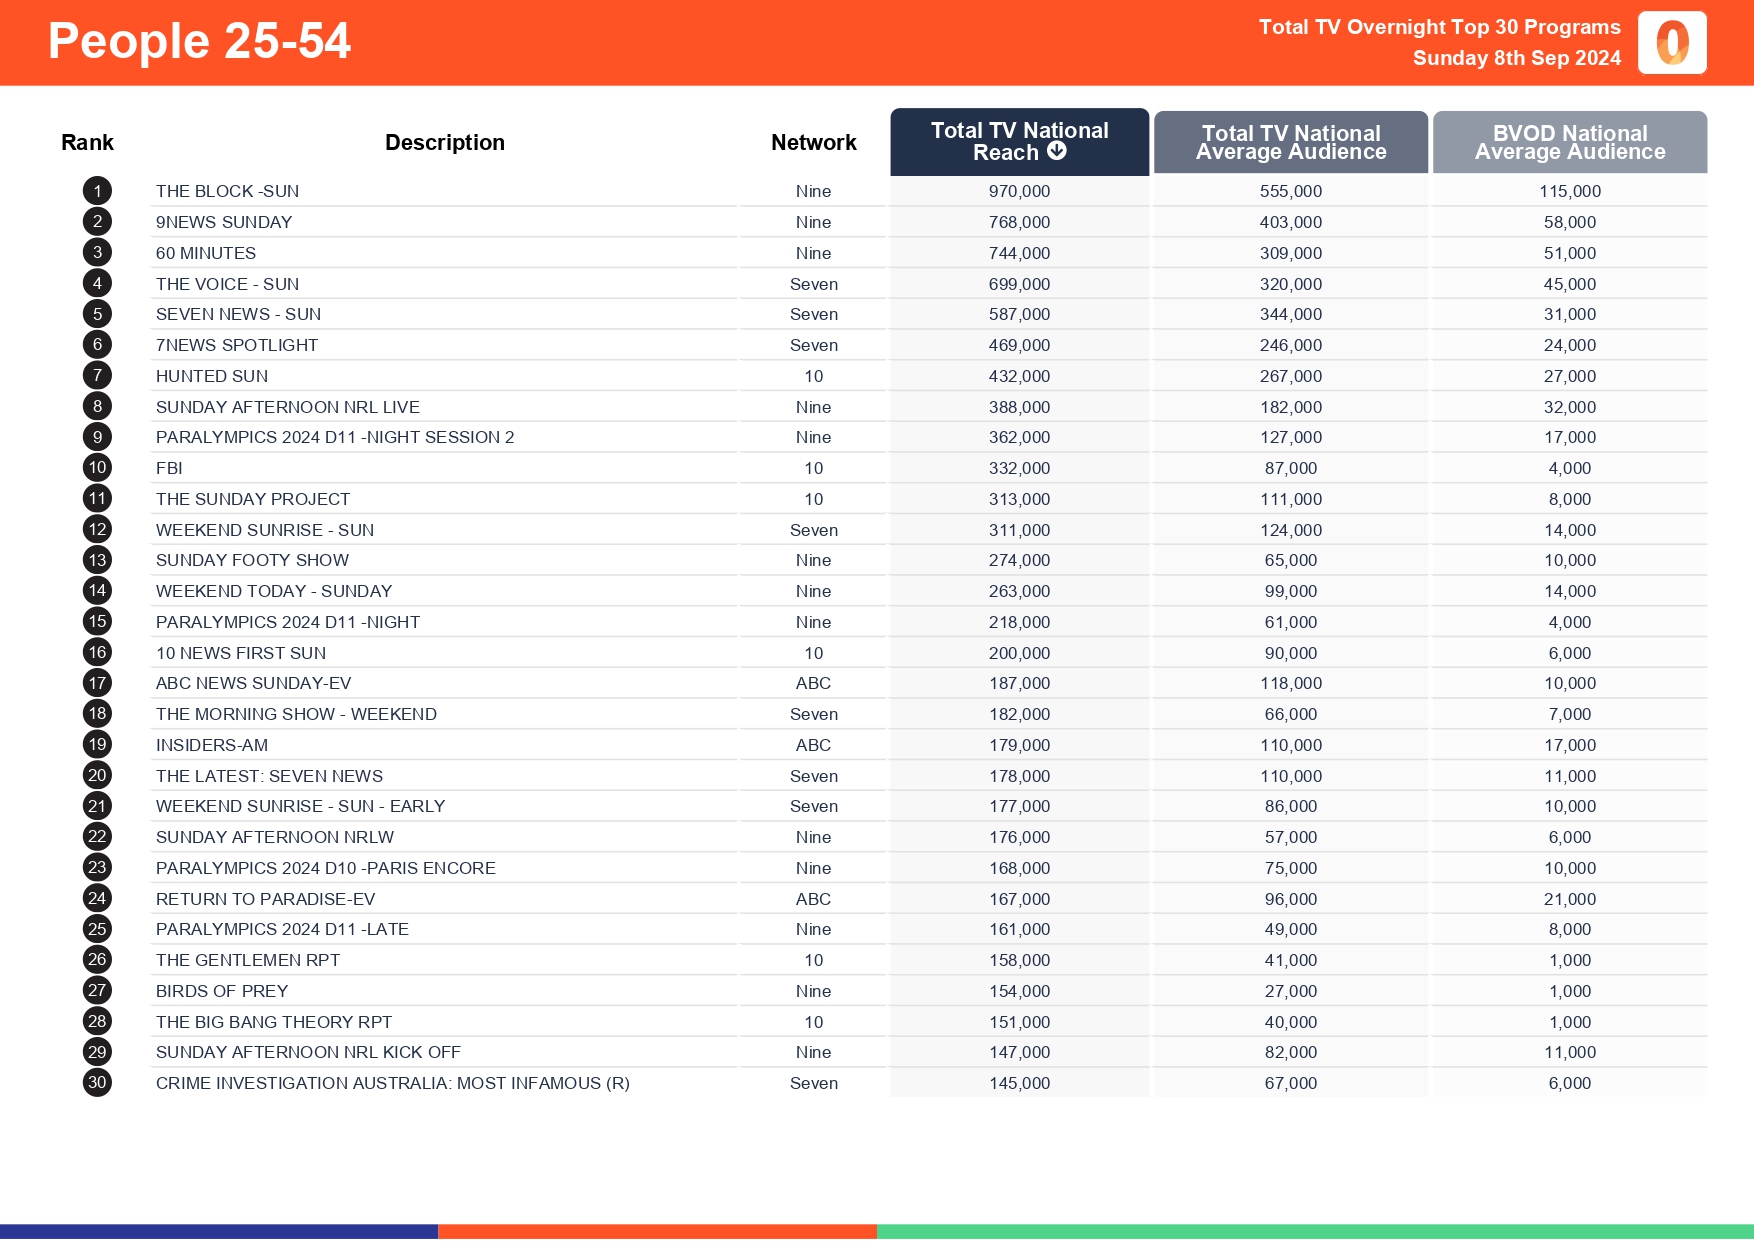Click the OzTAM logo in the top right
Image resolution: width=1754 pixels, height=1241 pixels.
tap(1672, 43)
